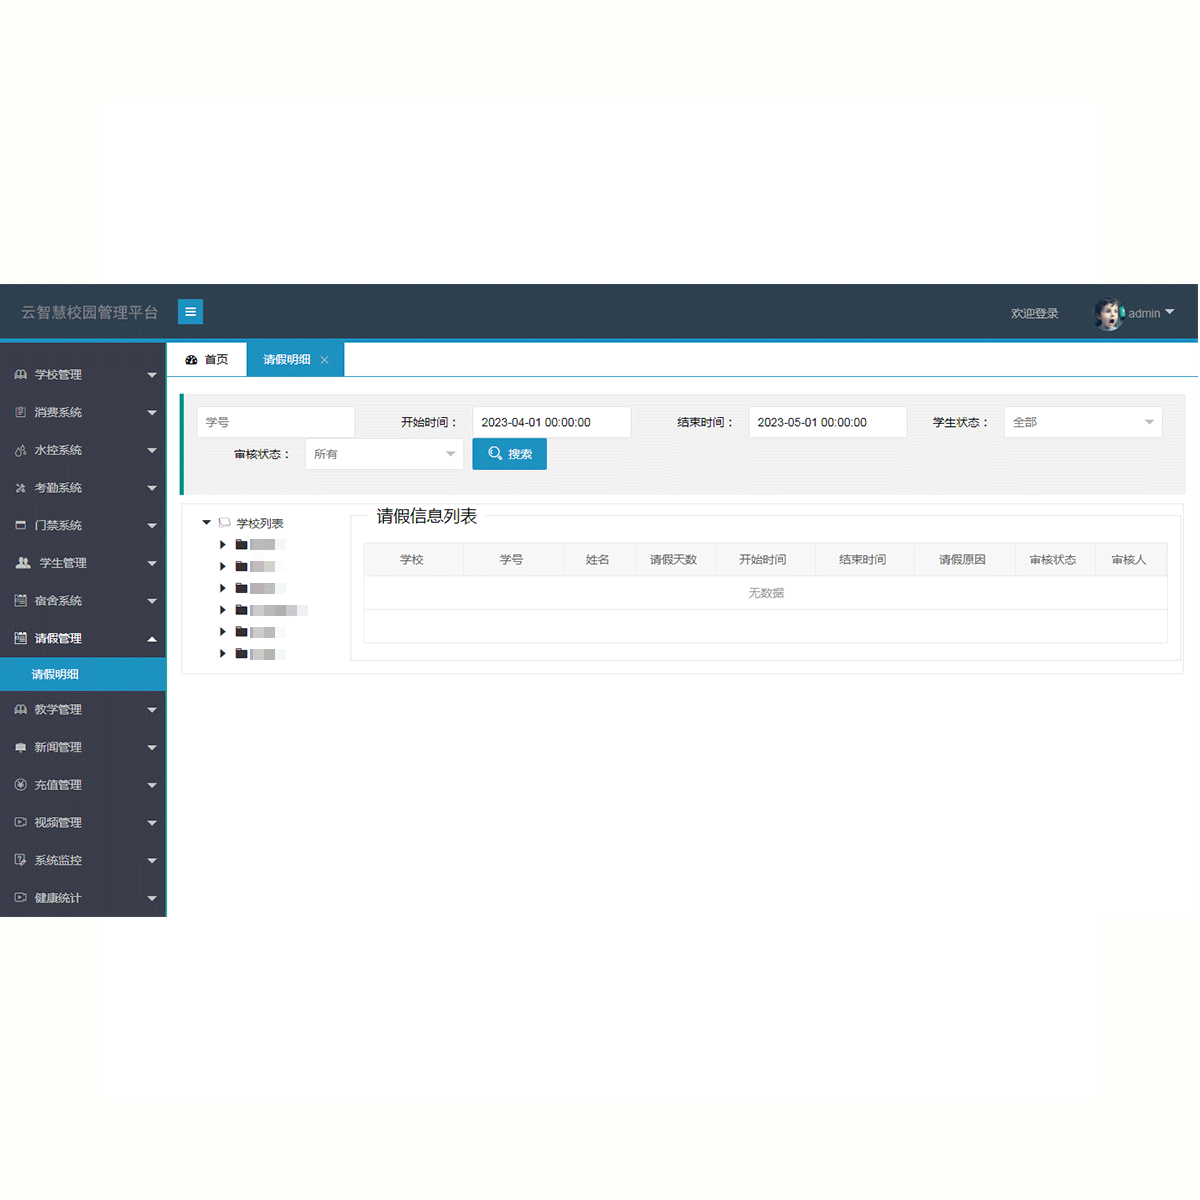
Task: Open the 健康统计 sidebar menu
Action: point(83,898)
